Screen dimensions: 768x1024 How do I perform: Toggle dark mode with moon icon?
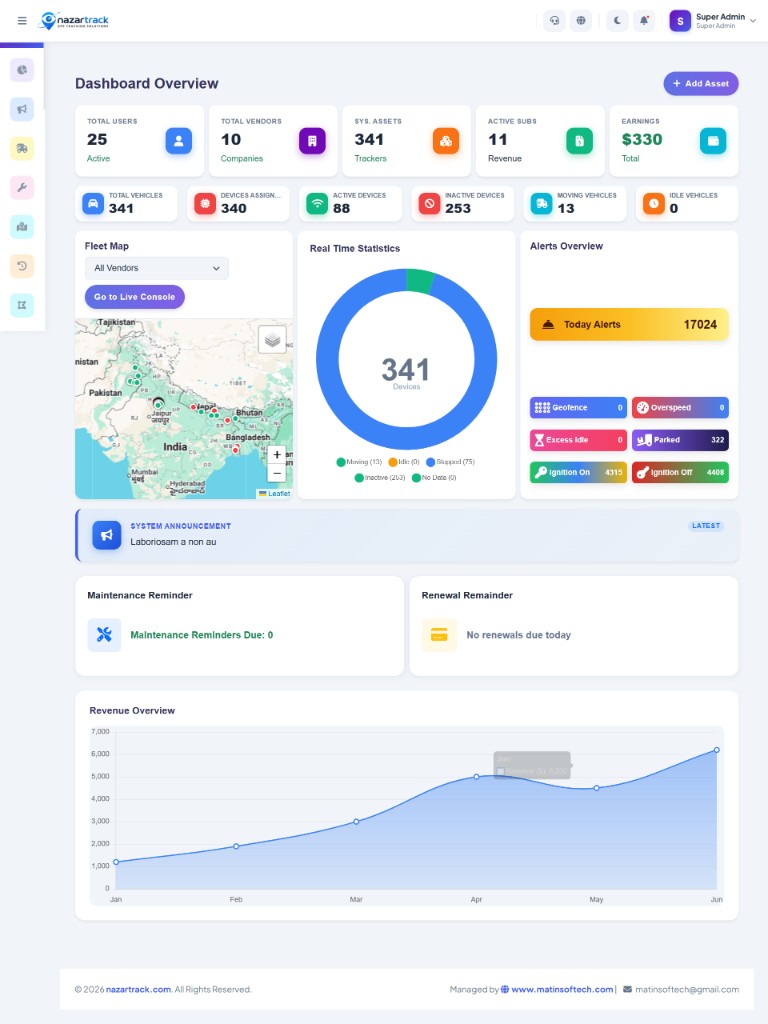pos(617,21)
